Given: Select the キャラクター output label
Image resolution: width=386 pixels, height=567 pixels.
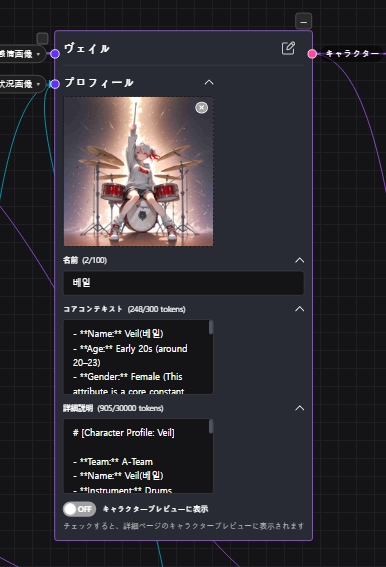Looking at the screenshot, I should click(x=352, y=54).
